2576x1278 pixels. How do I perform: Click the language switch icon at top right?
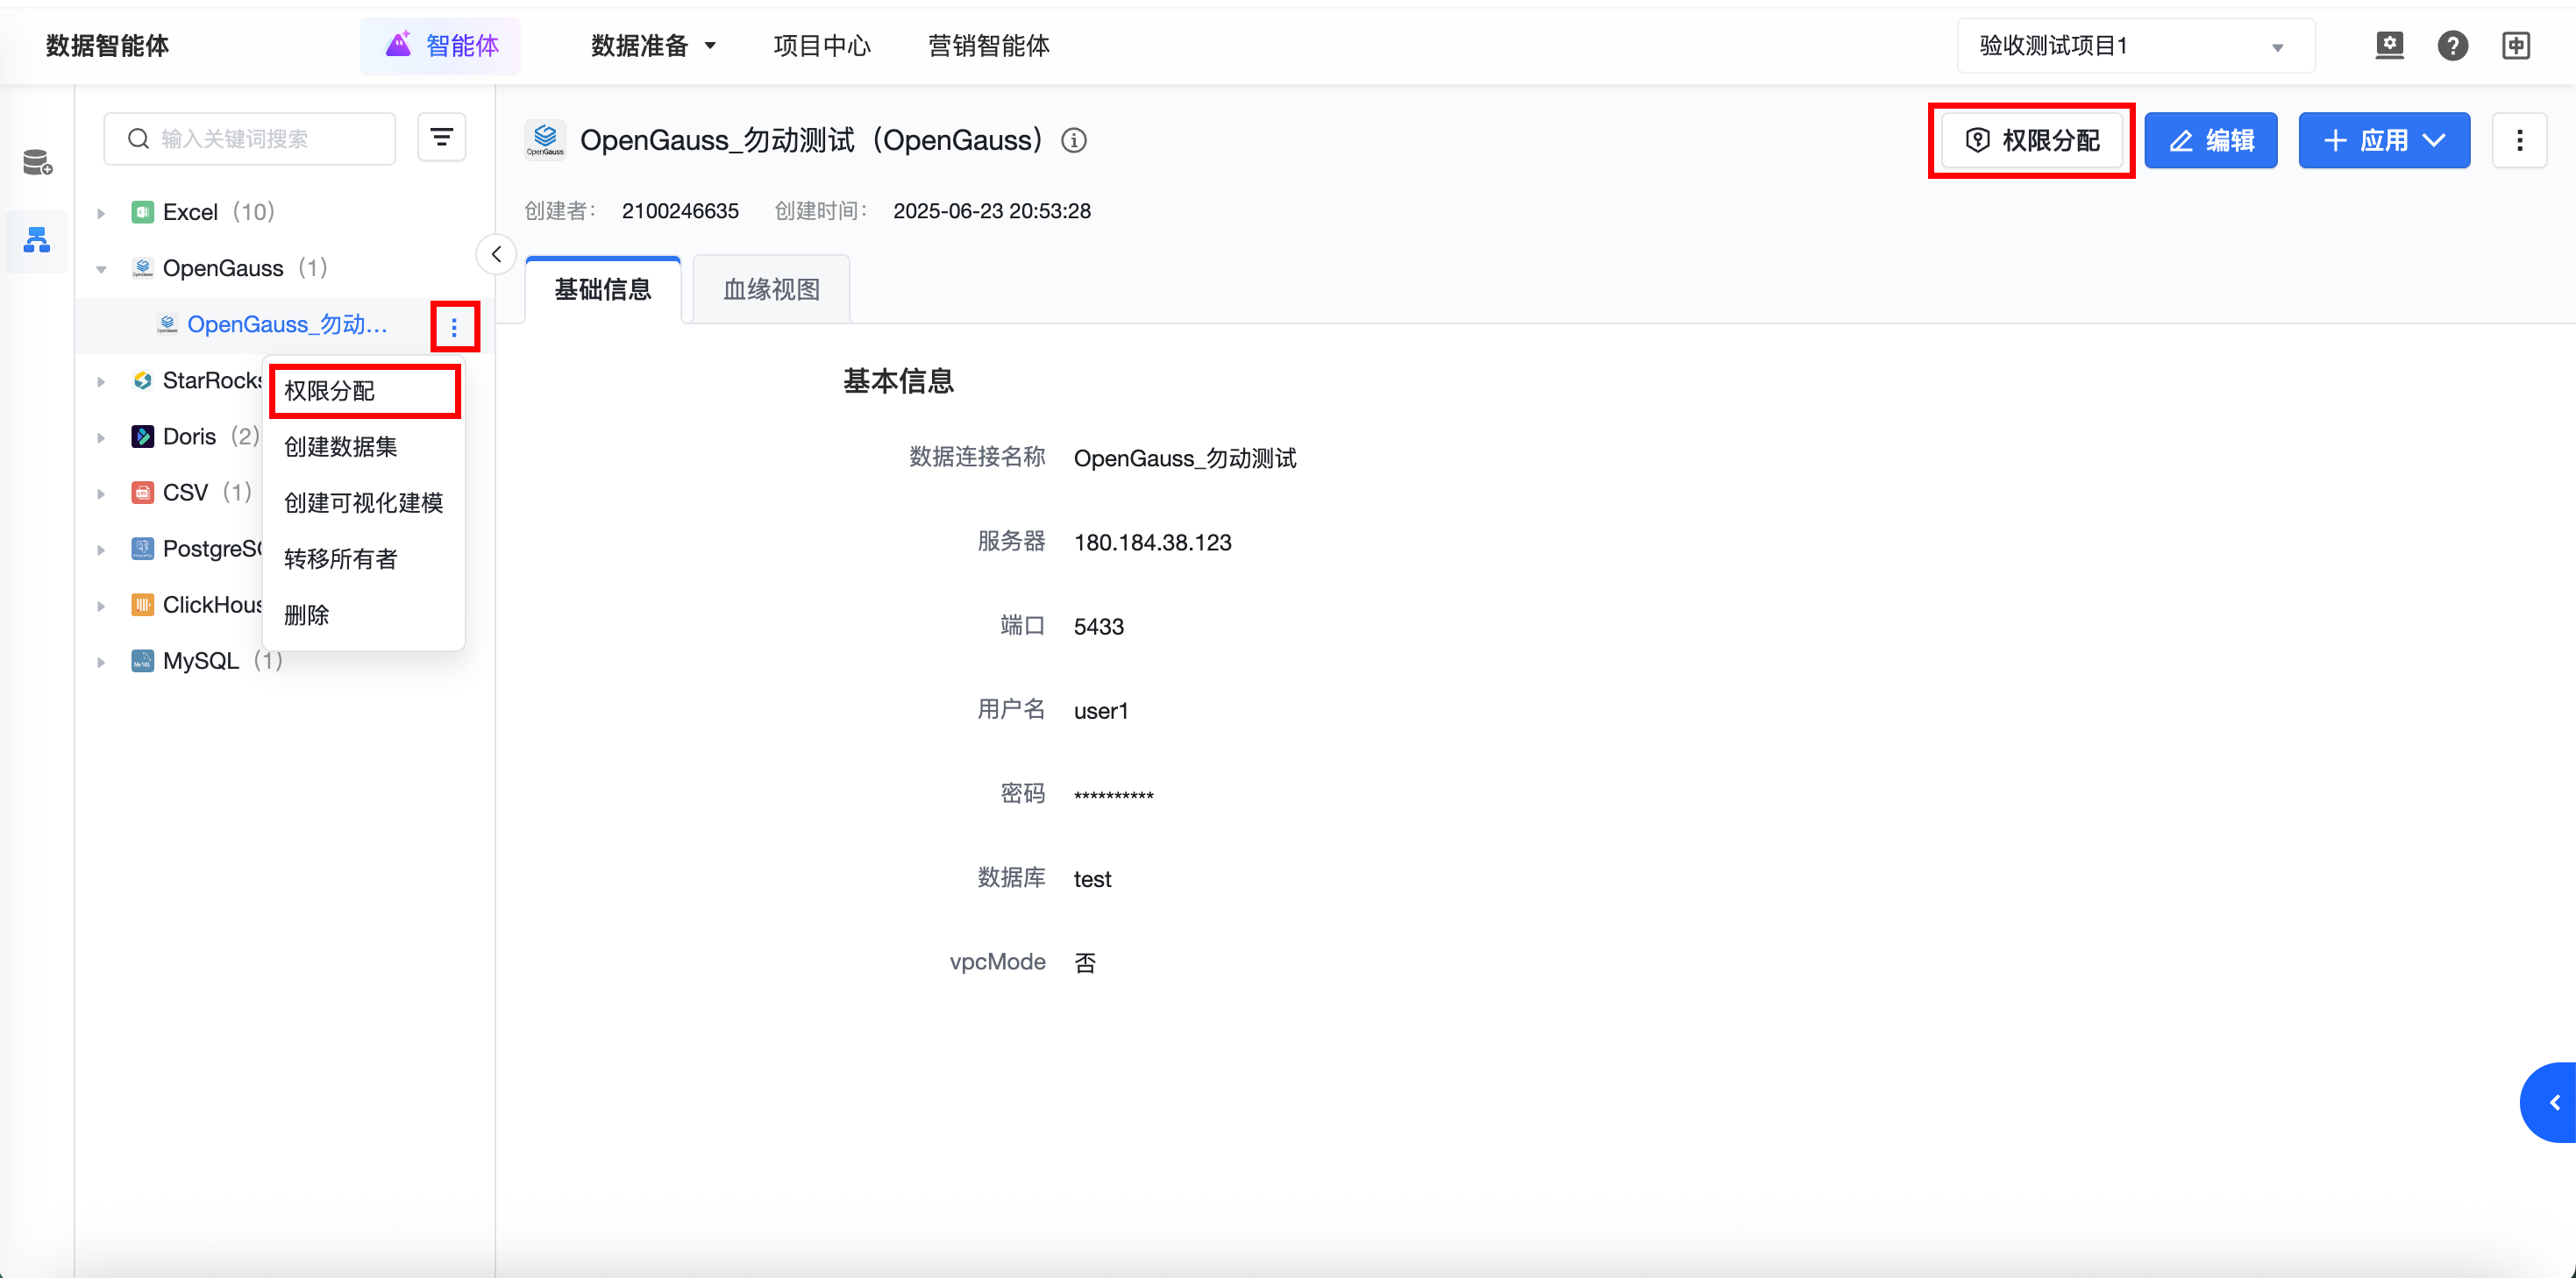(x=2516, y=46)
